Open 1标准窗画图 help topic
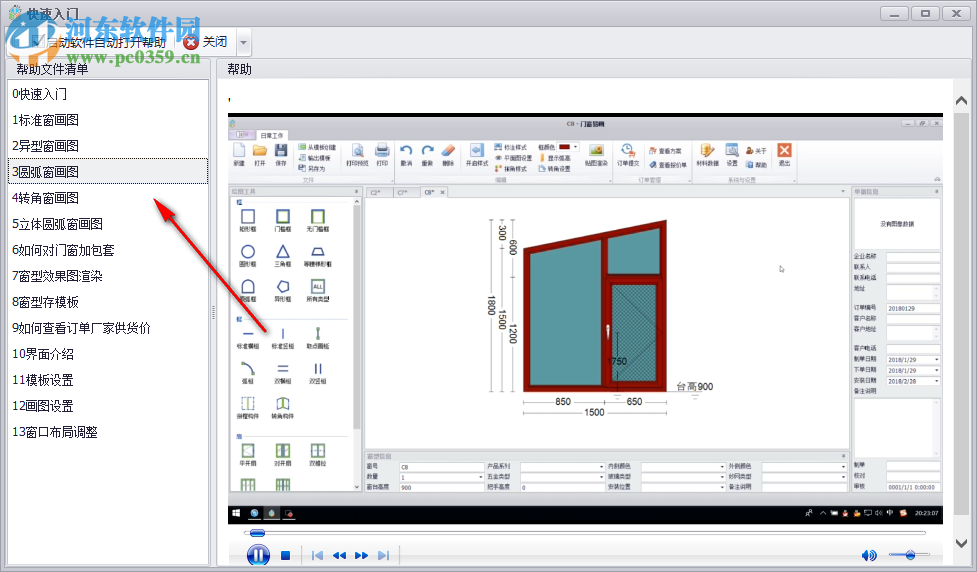The width and height of the screenshot is (977, 572). pyautogui.click(x=108, y=120)
